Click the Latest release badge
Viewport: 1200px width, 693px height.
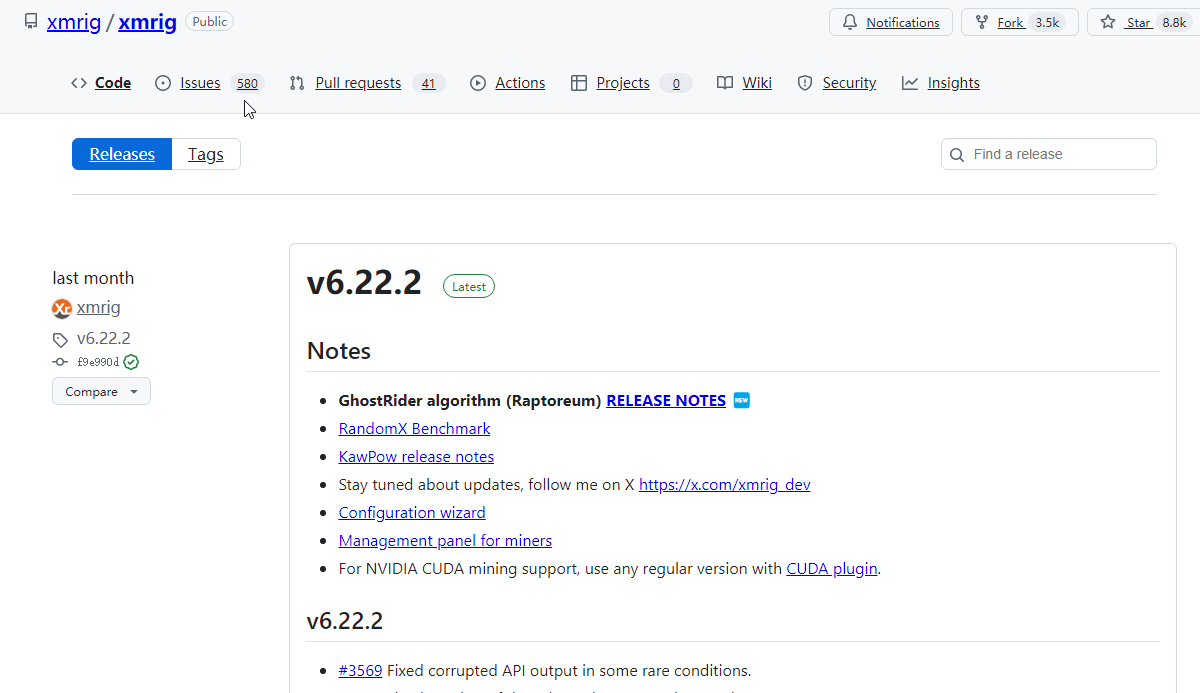(x=468, y=286)
